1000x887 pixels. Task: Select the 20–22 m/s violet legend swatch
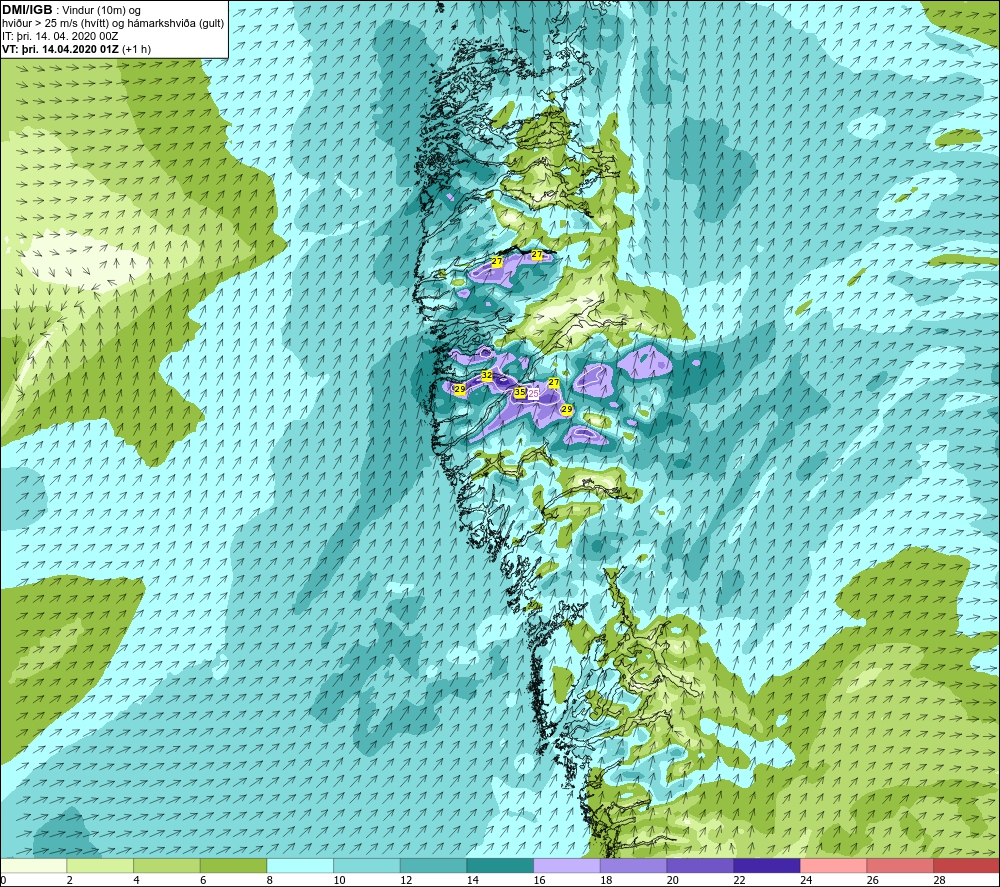point(700,865)
